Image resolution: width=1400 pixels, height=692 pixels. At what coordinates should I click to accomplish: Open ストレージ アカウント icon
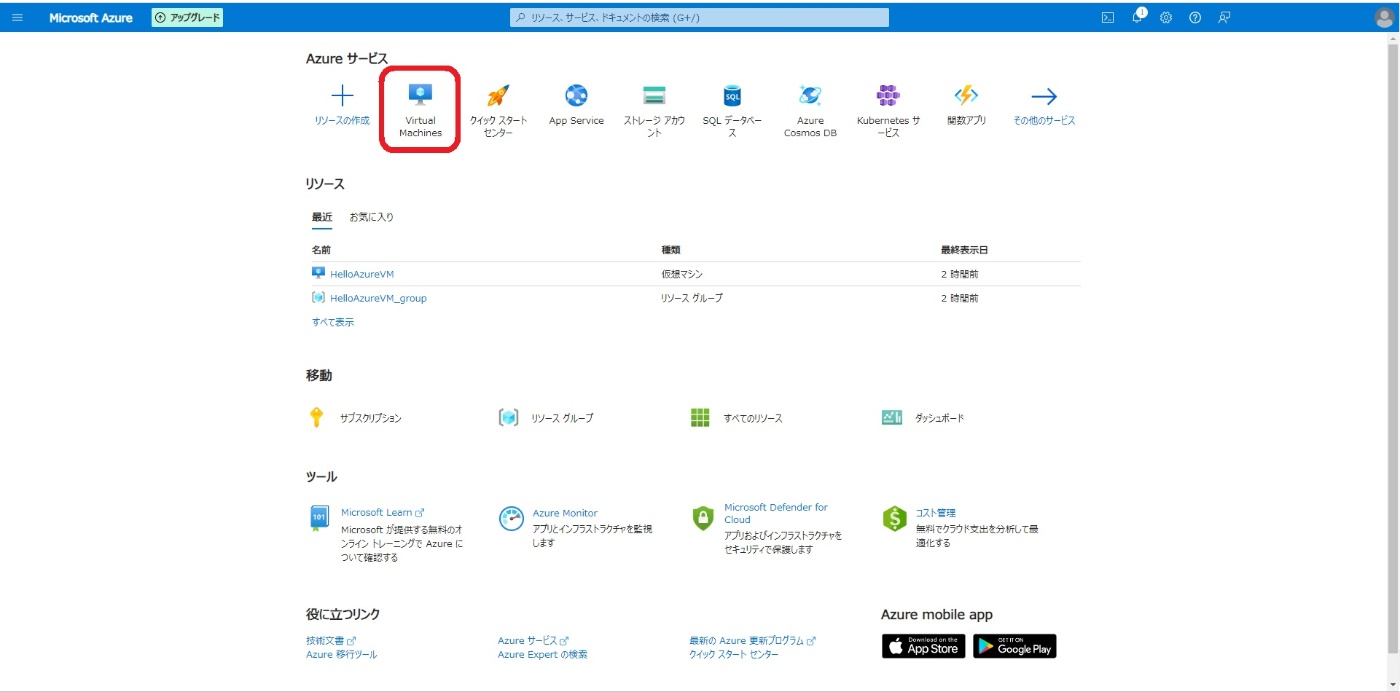(654, 96)
